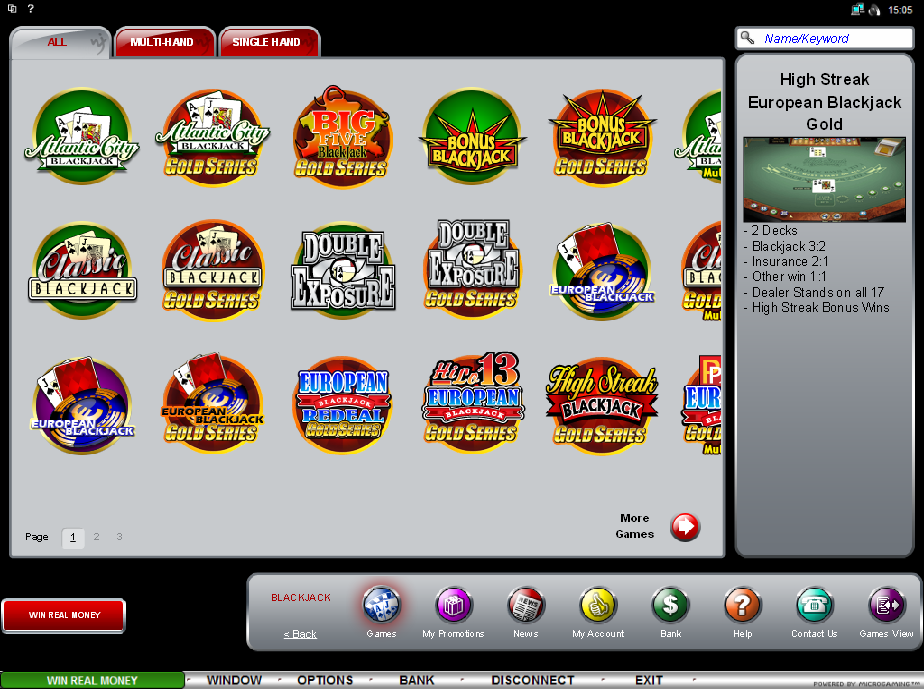Open the WINDOW menu in the bottom bar

click(x=234, y=680)
